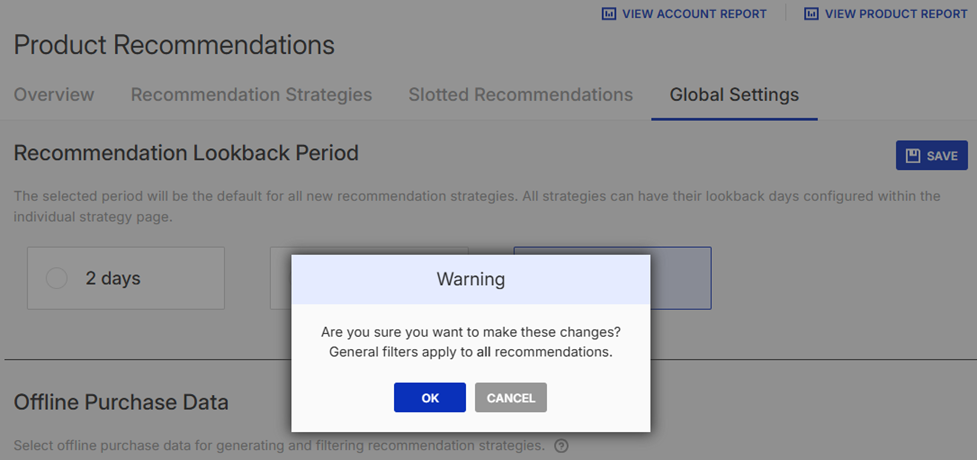Viewport: 977px width, 460px height.
Task: Click the help icon beside offline purchase description
Action: pos(562,445)
